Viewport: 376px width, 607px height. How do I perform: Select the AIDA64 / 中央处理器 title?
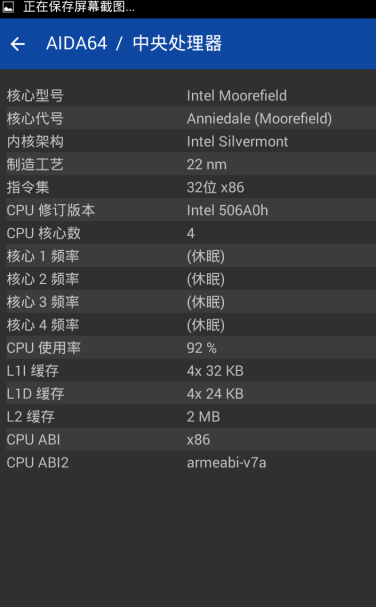134,43
